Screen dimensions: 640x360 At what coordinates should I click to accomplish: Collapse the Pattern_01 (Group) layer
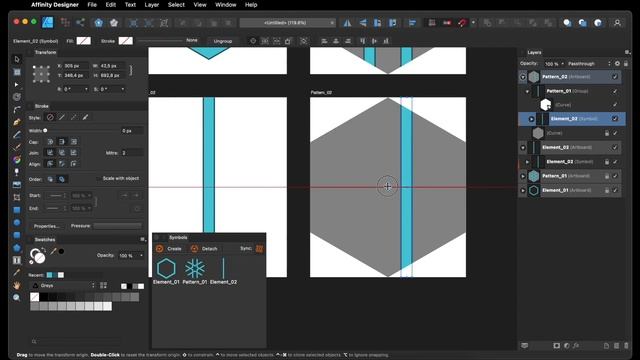(x=527, y=91)
